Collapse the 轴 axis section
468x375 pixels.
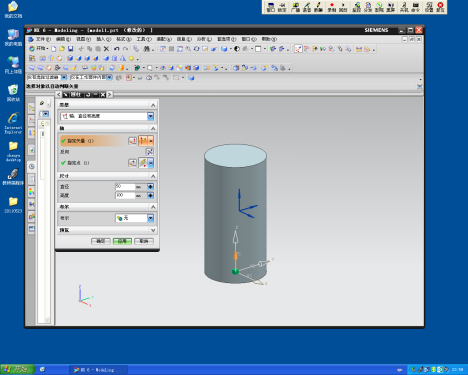pos(153,128)
